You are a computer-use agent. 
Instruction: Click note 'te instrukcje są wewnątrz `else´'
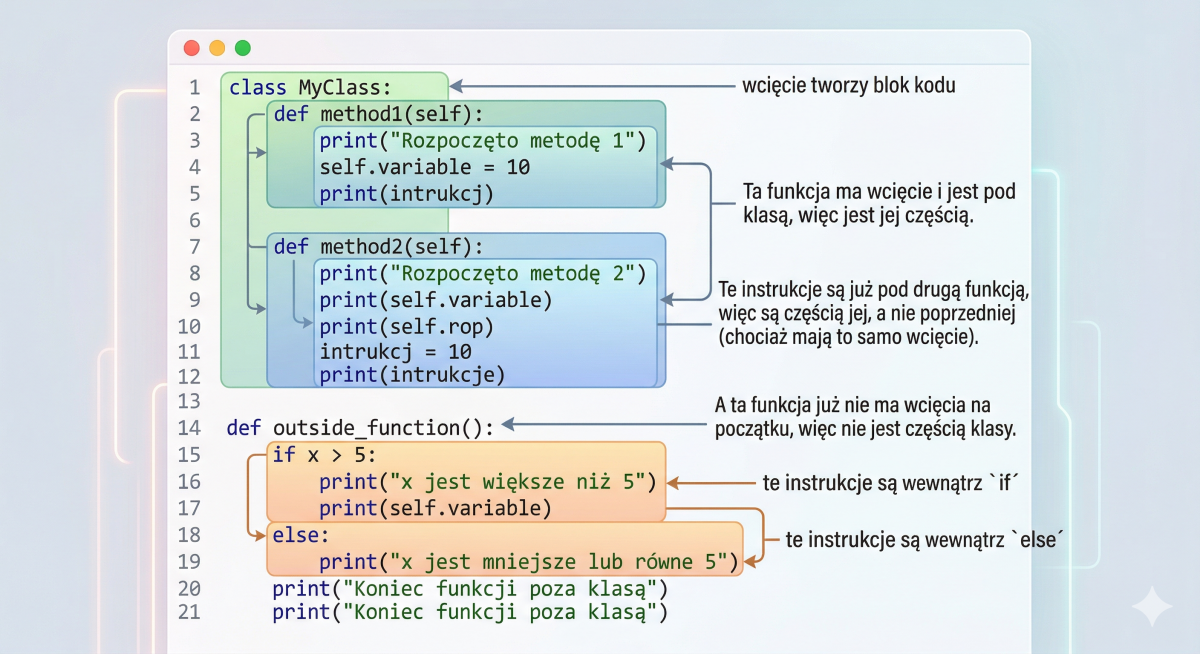pos(924,539)
